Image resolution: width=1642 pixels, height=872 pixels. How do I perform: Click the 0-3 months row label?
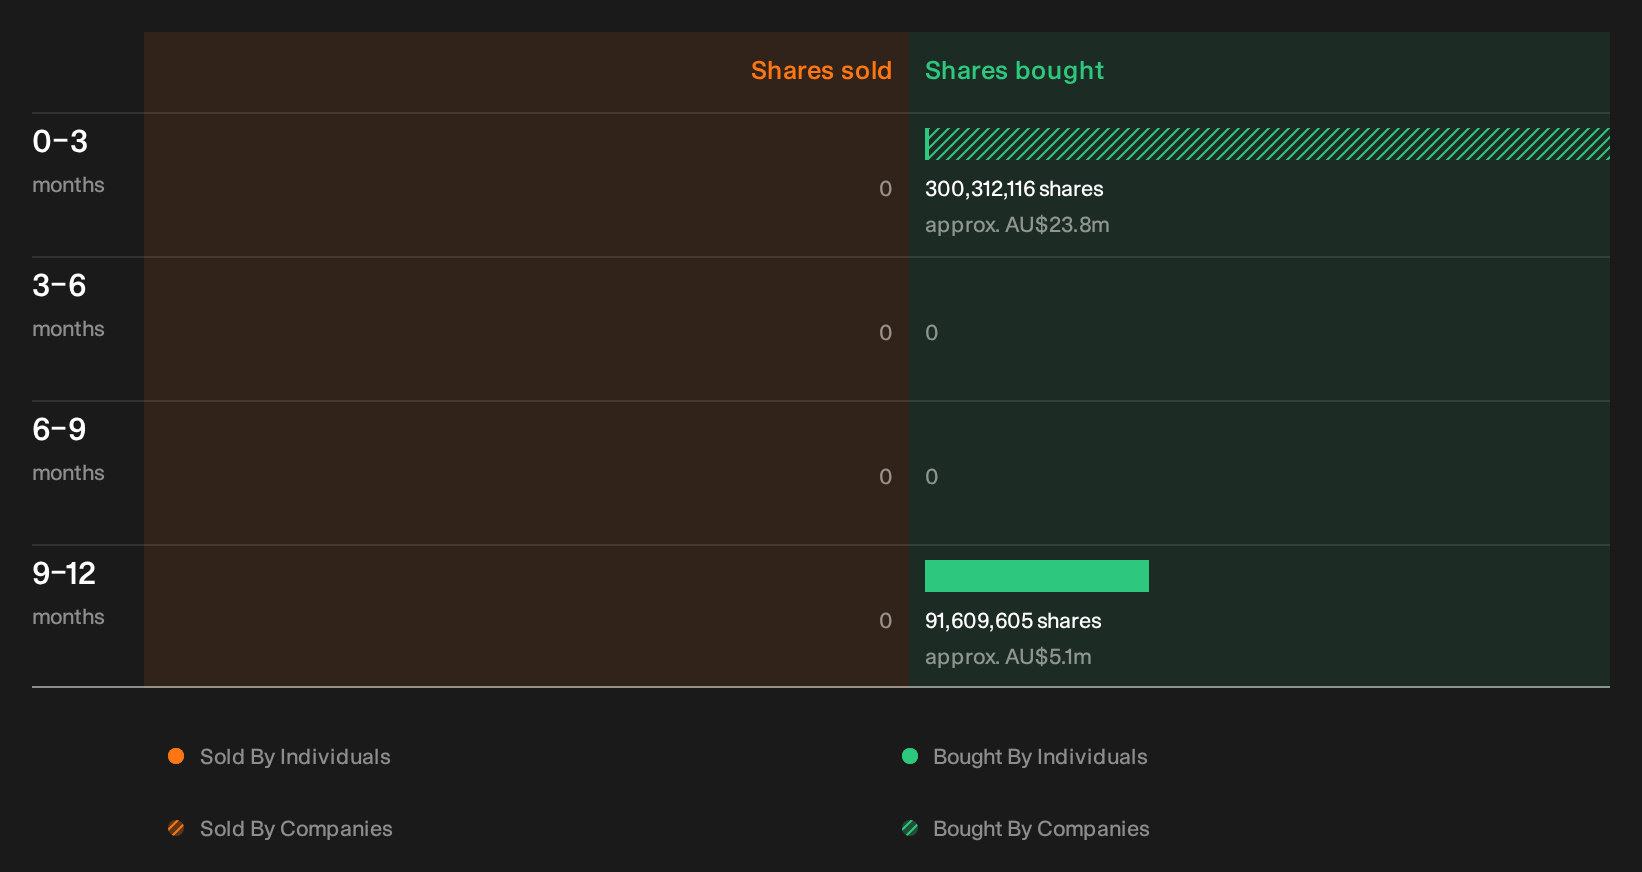68,161
